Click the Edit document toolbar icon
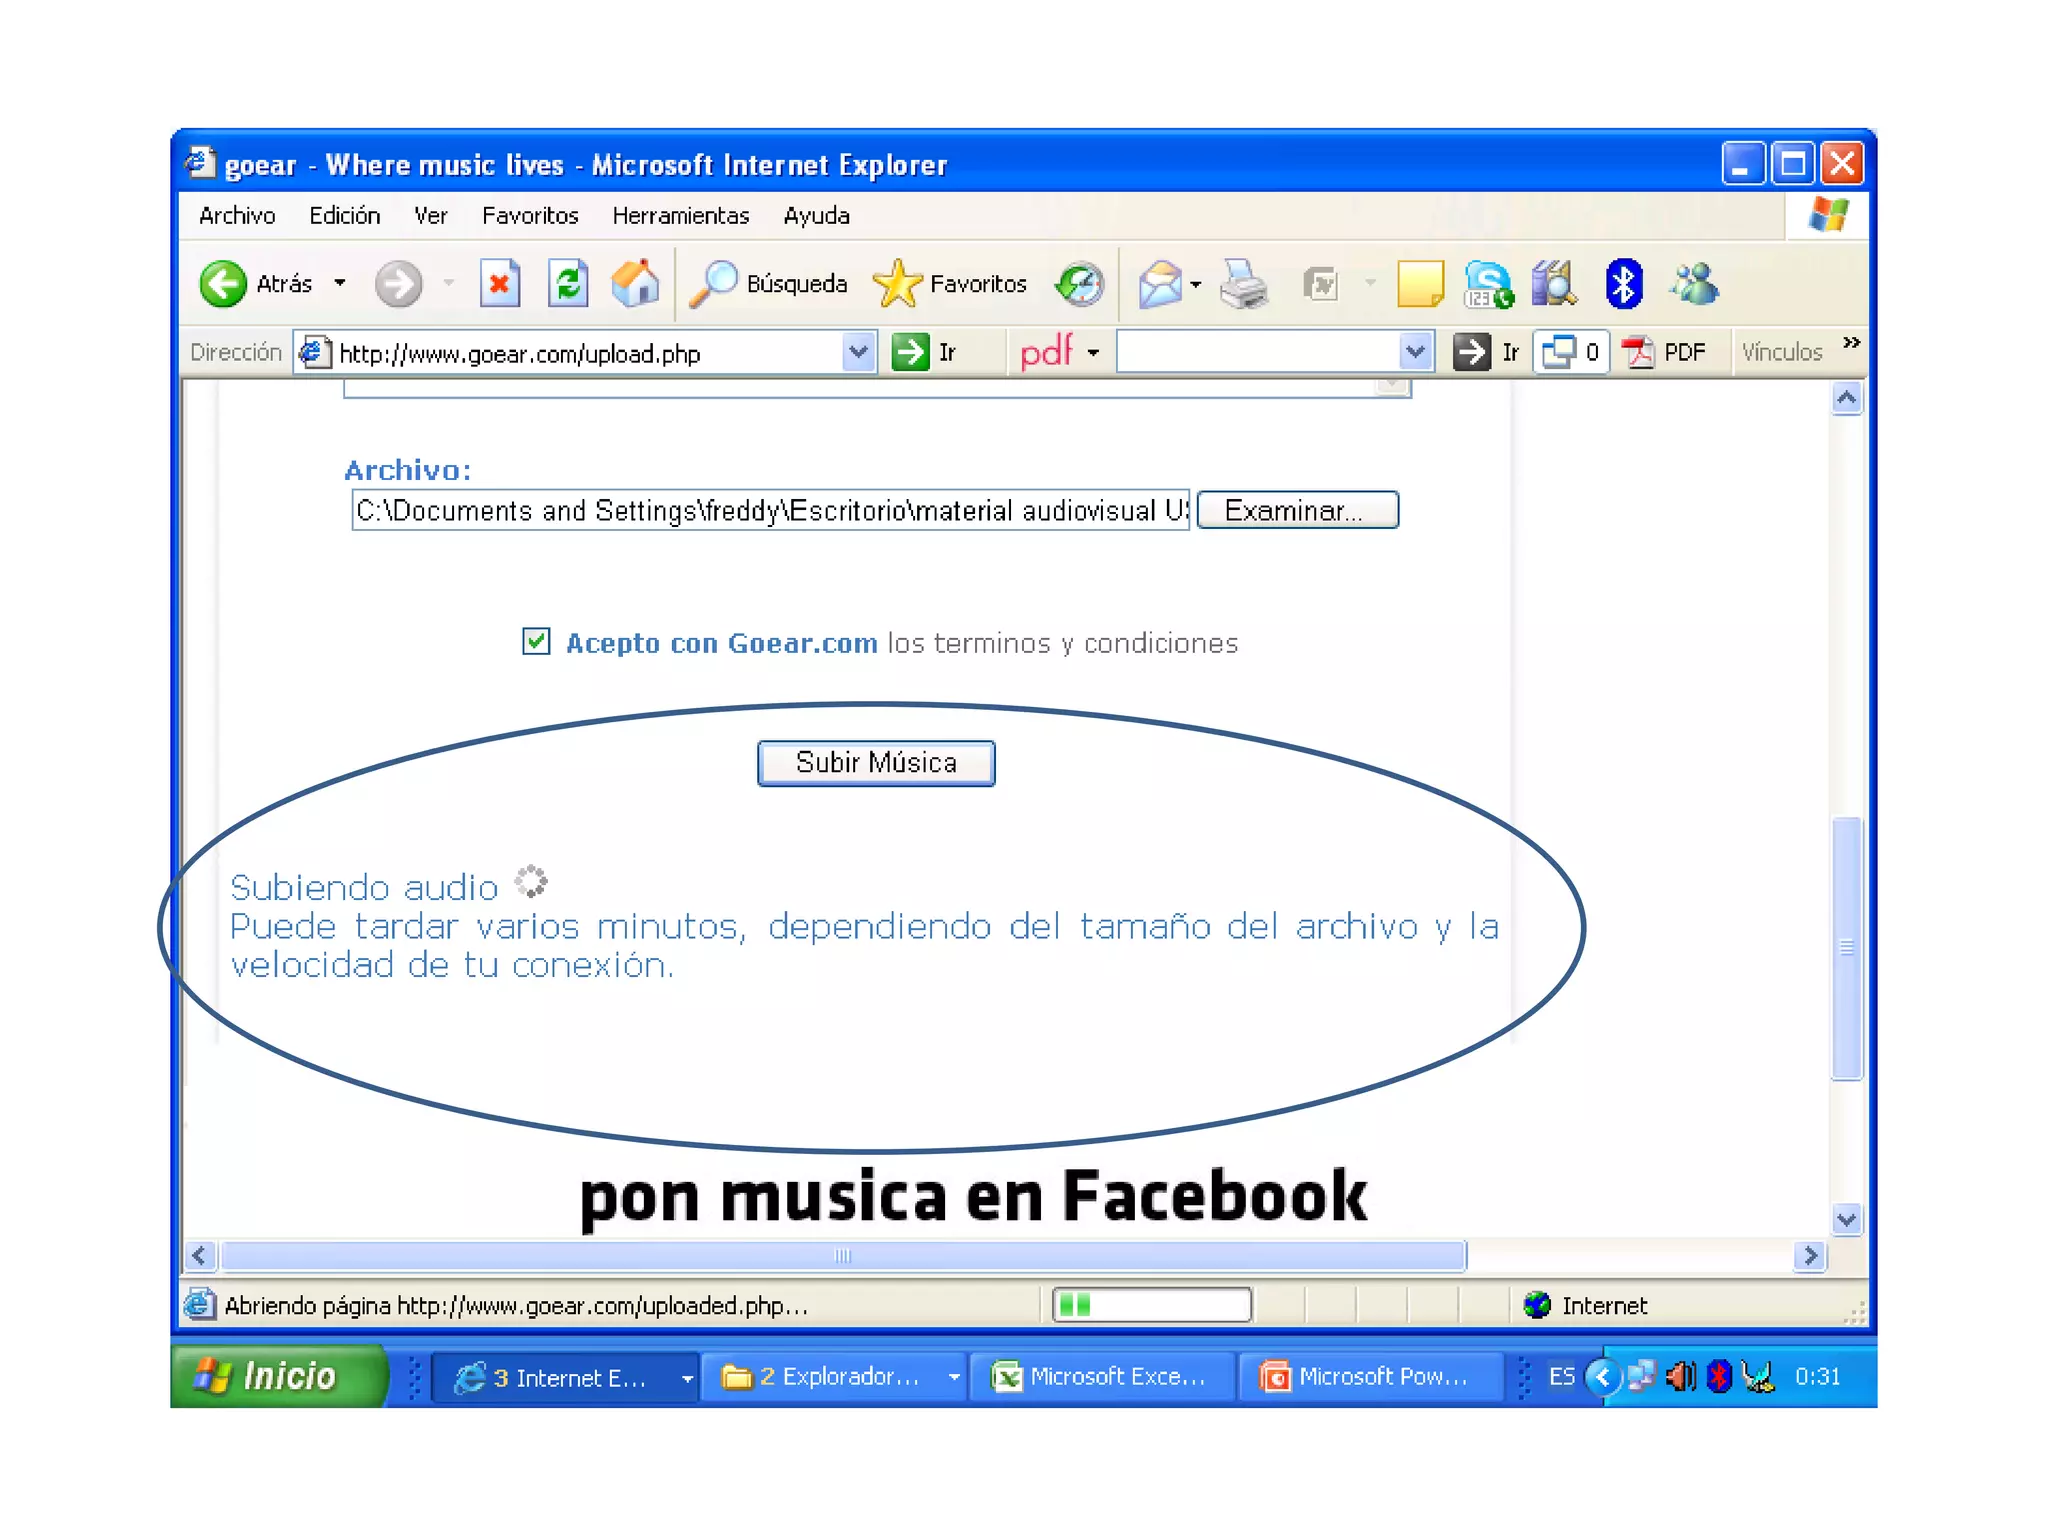This screenshot has height=1536, width=2048. [1322, 285]
